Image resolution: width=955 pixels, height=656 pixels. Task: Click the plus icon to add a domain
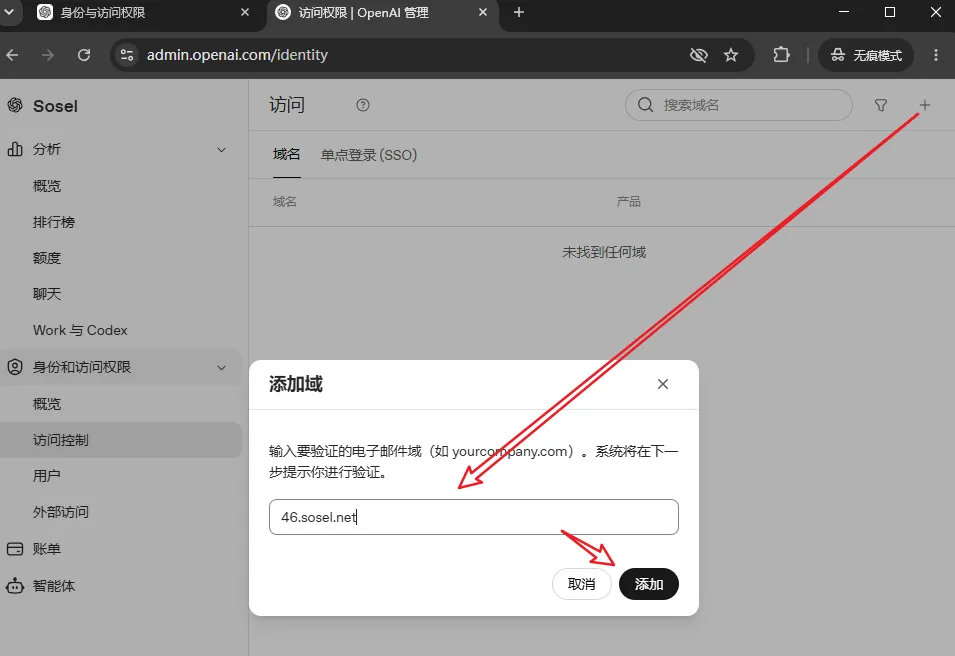925,105
